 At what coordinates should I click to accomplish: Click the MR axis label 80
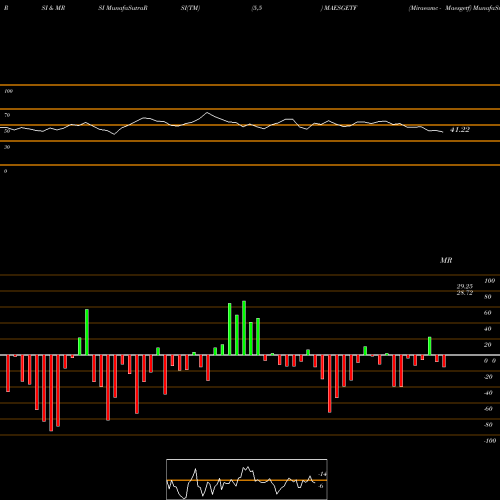tap(488, 297)
